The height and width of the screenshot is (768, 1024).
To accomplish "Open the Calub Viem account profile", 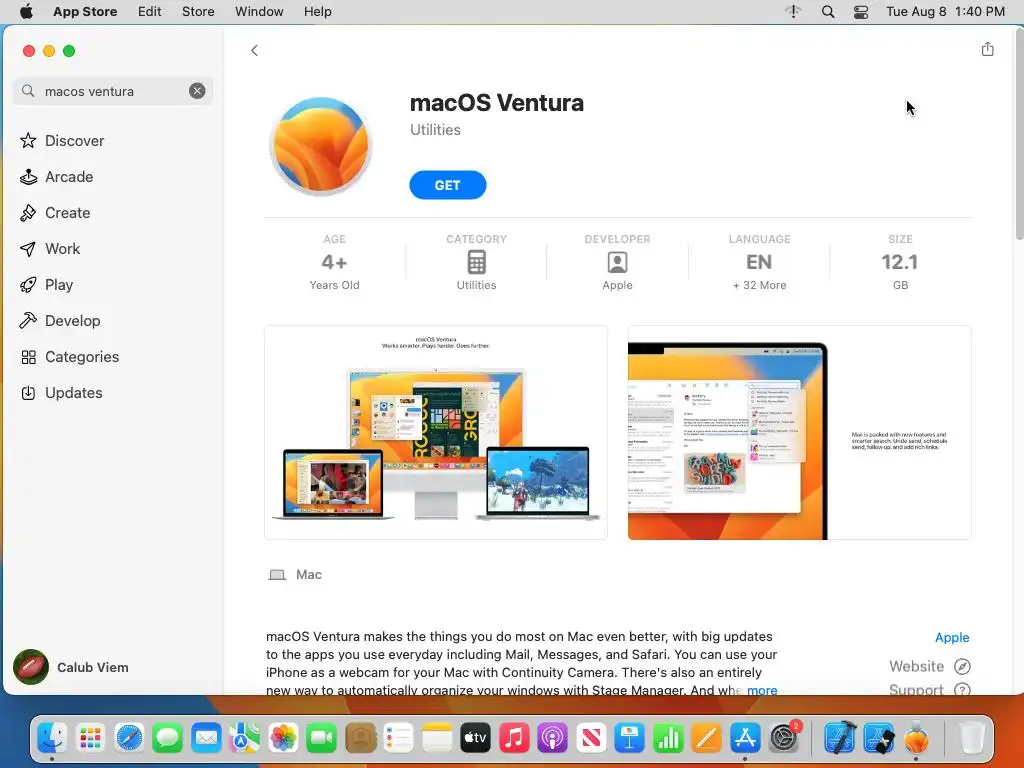I will [71, 667].
